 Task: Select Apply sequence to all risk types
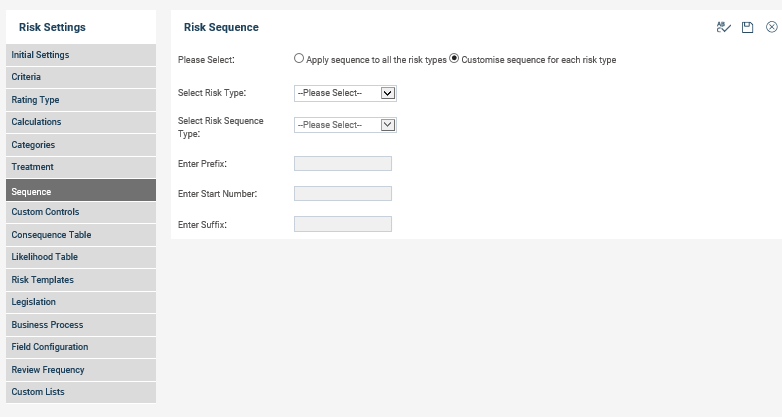point(299,58)
